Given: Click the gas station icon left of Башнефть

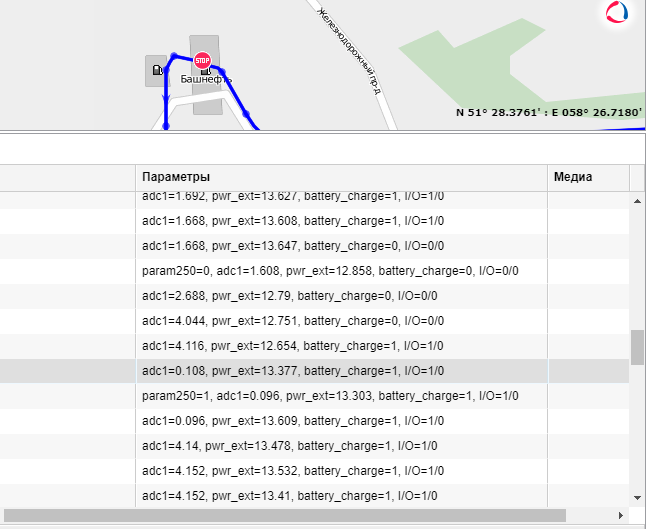Looking at the screenshot, I should pyautogui.click(x=157, y=70).
